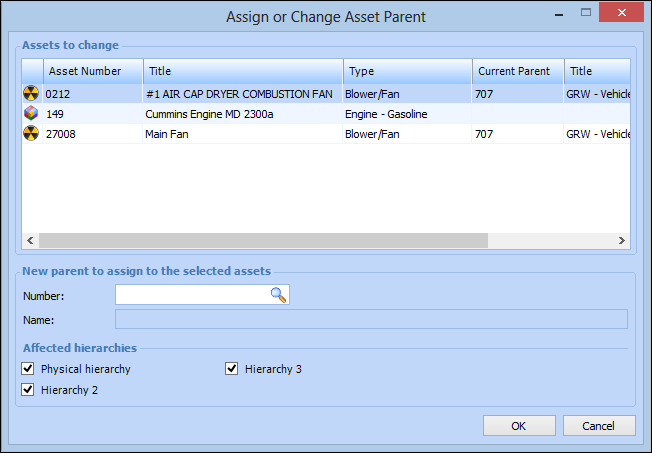652x453 pixels.
Task: Disable the Hierarchy 3 checkbox
Action: [232, 369]
